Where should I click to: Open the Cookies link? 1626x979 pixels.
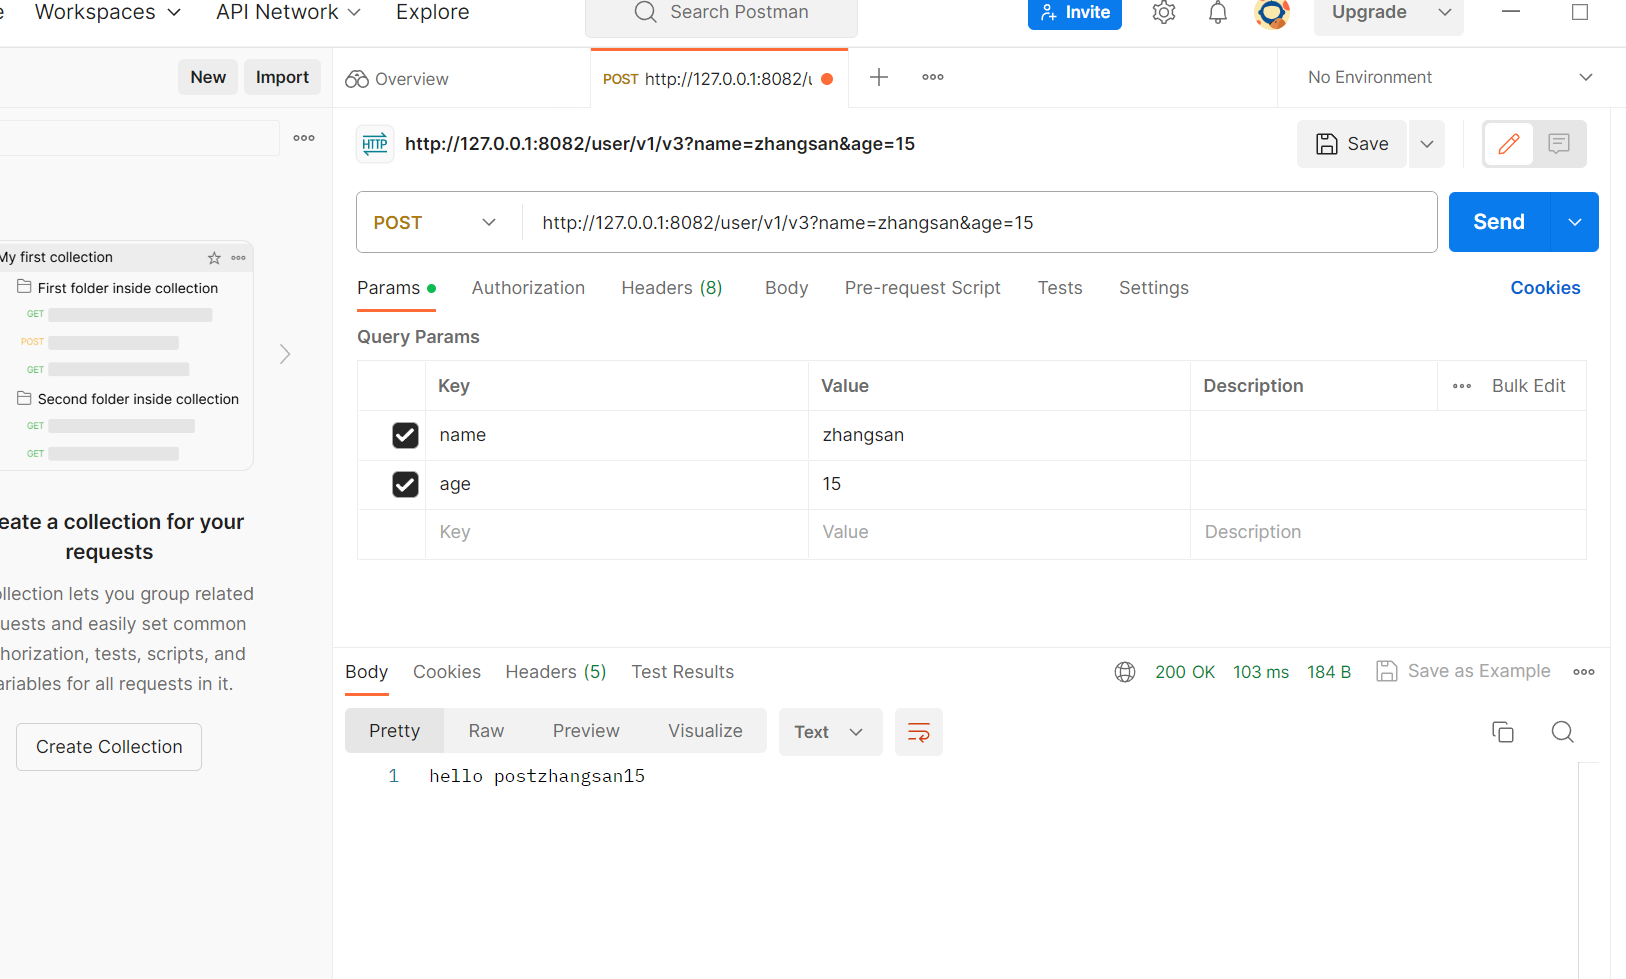point(1545,288)
